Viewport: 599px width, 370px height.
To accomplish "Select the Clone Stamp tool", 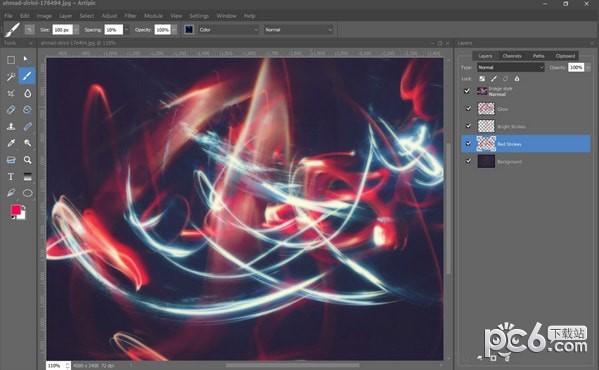I will pyautogui.click(x=11, y=126).
